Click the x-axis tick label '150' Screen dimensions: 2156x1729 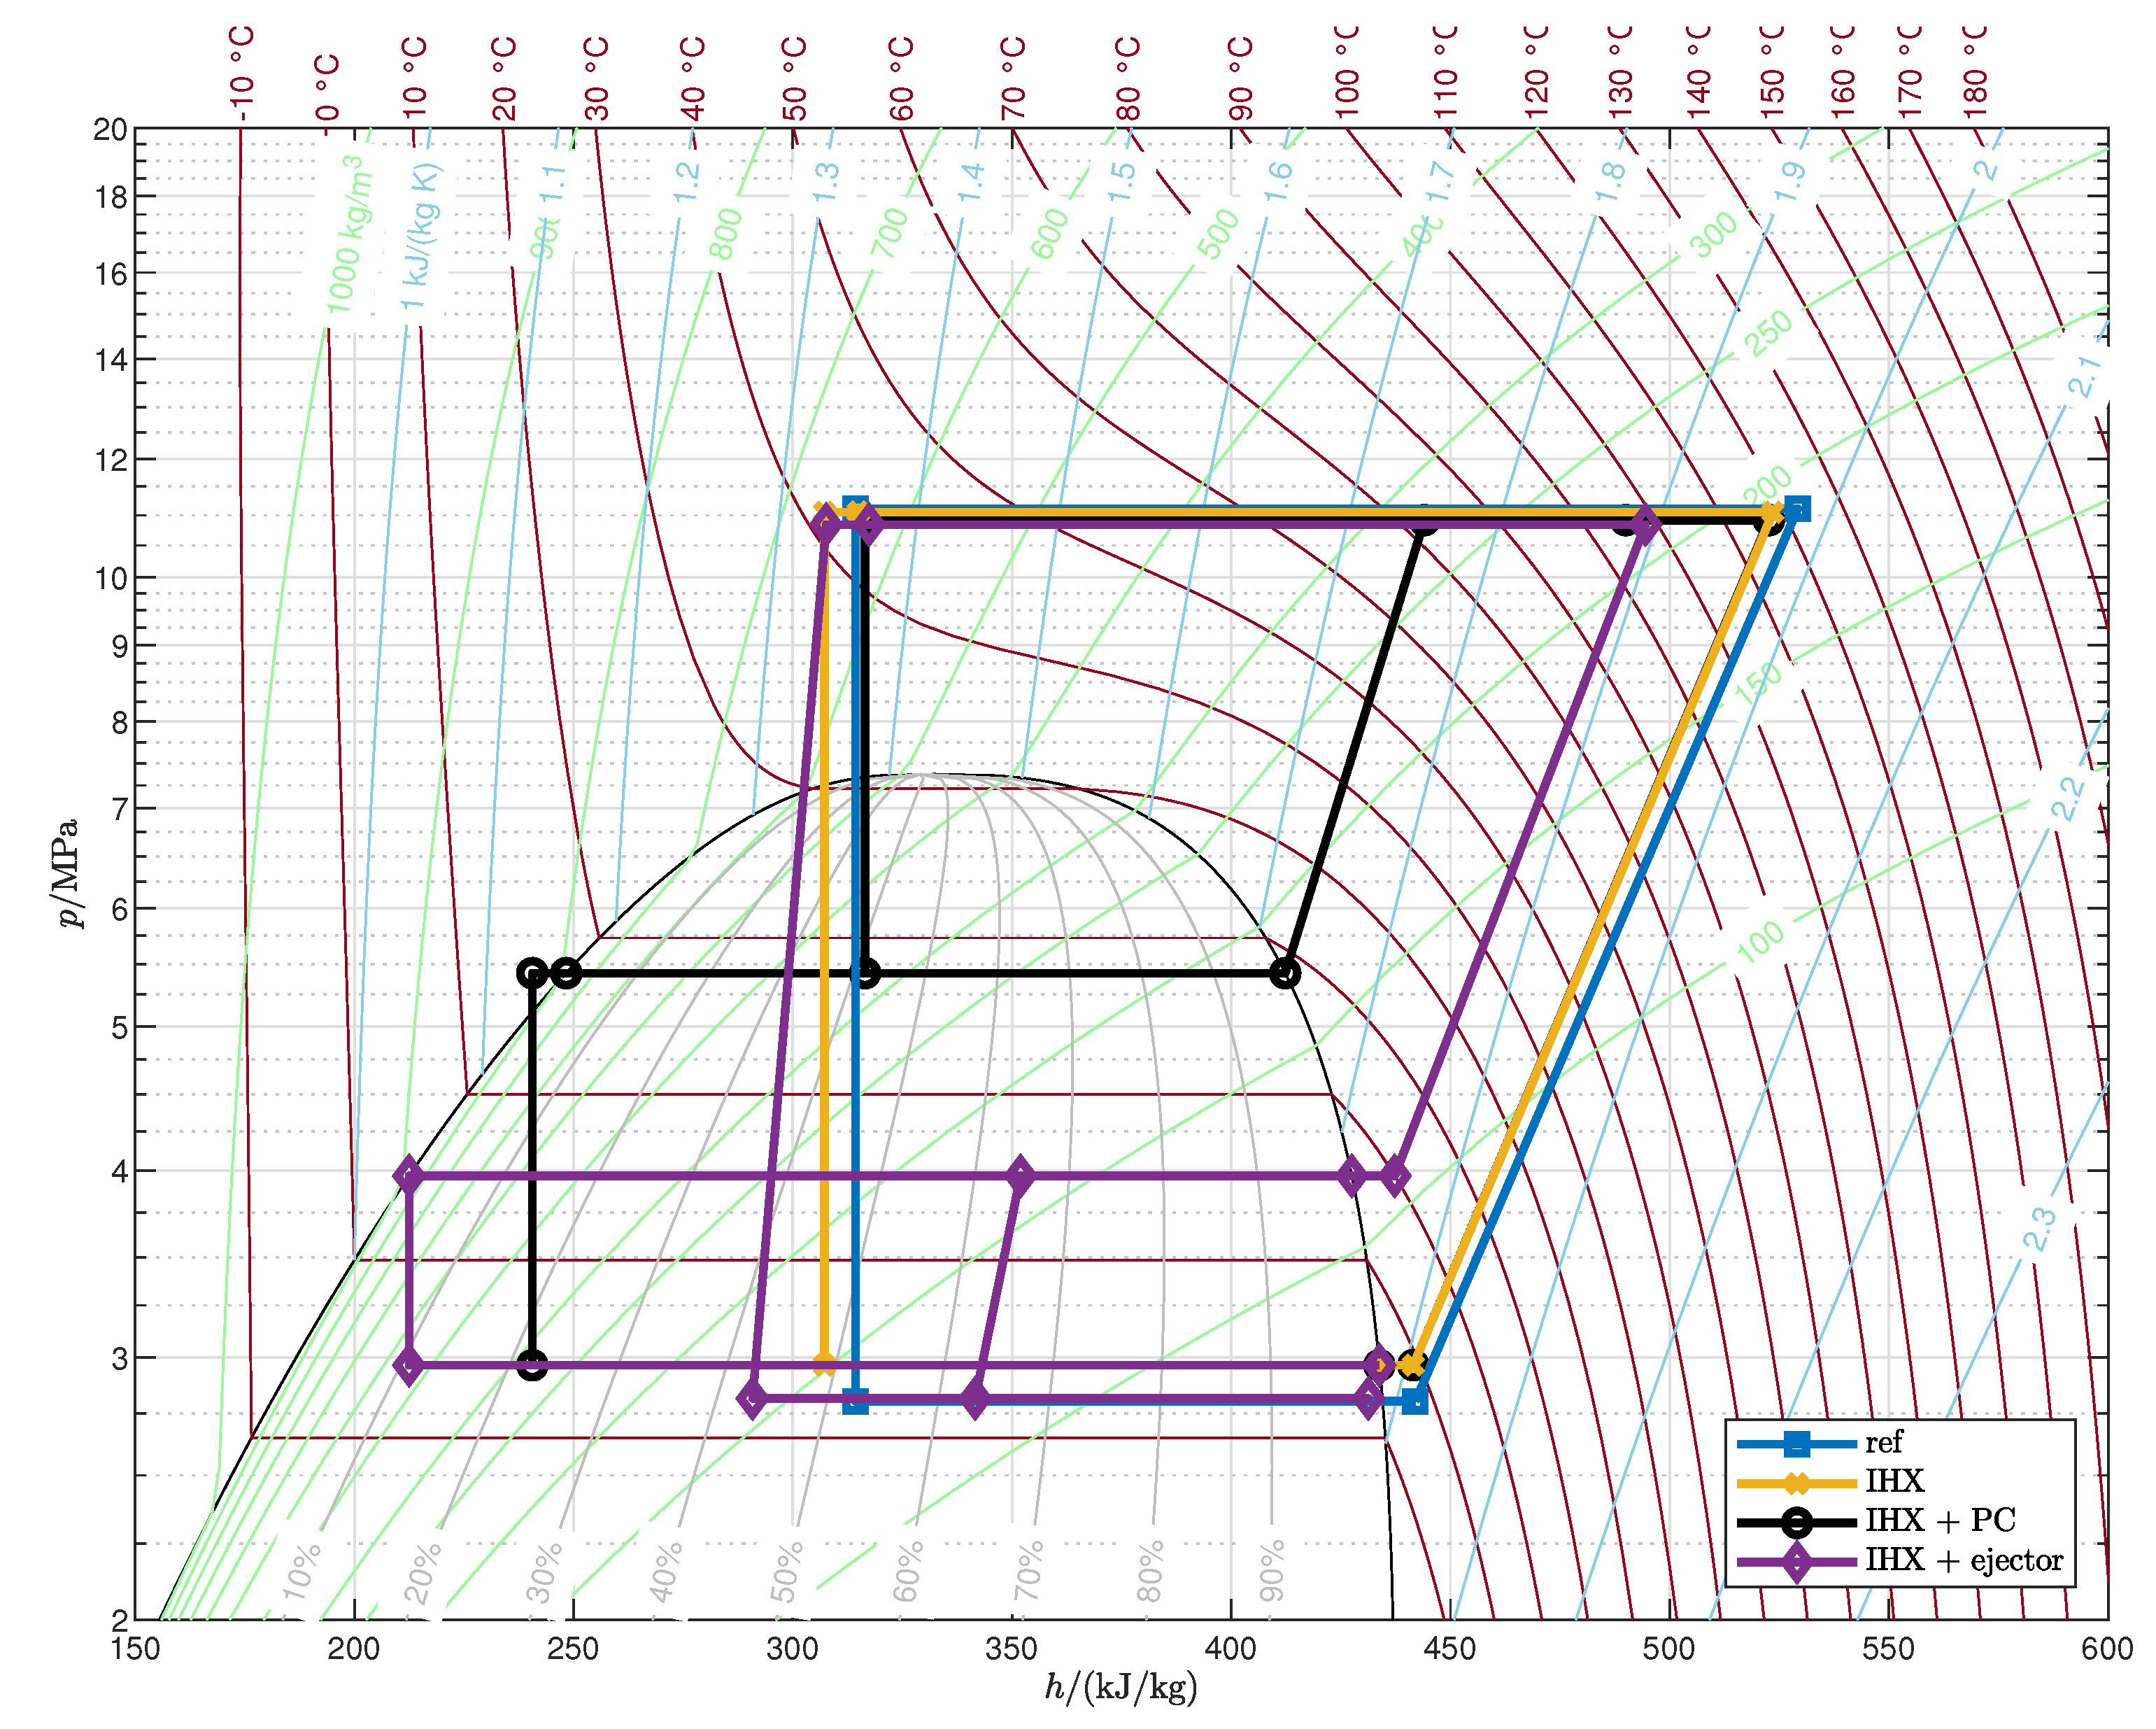135,1648
